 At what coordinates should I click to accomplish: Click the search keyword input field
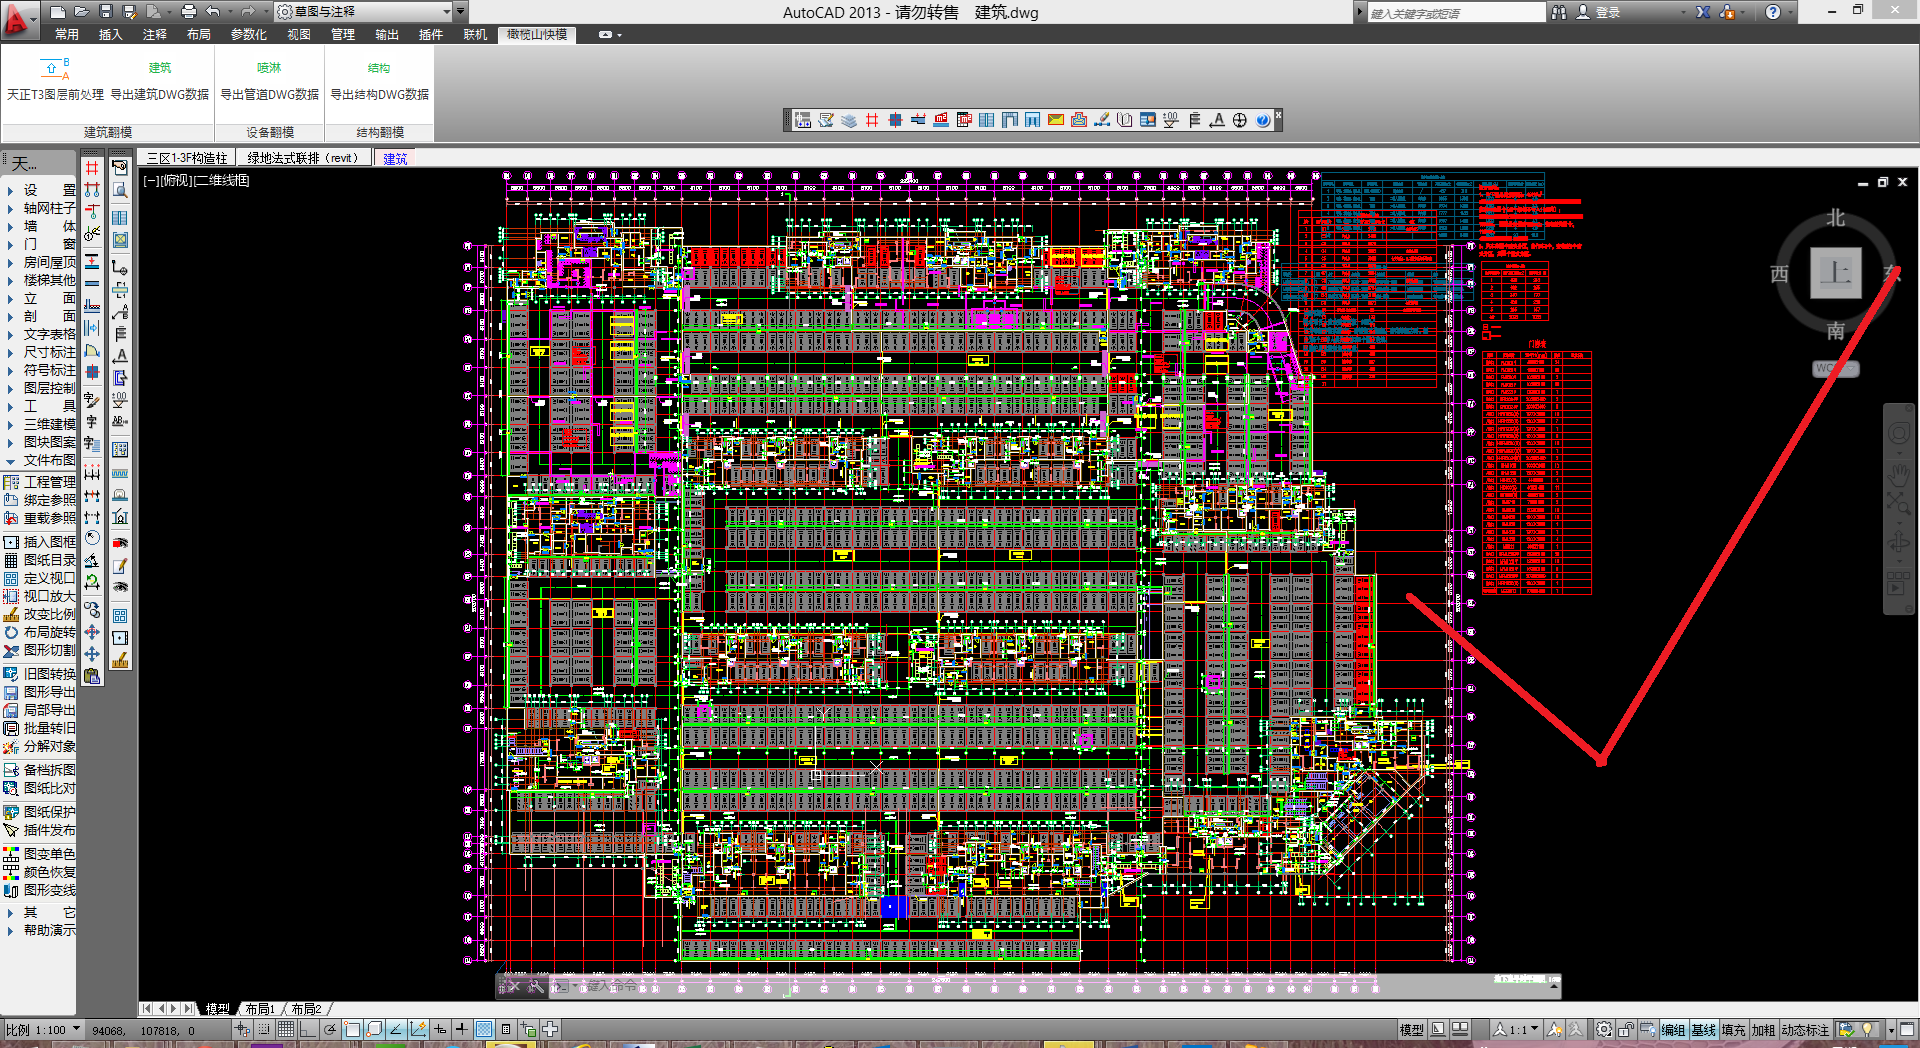[x=1456, y=13]
